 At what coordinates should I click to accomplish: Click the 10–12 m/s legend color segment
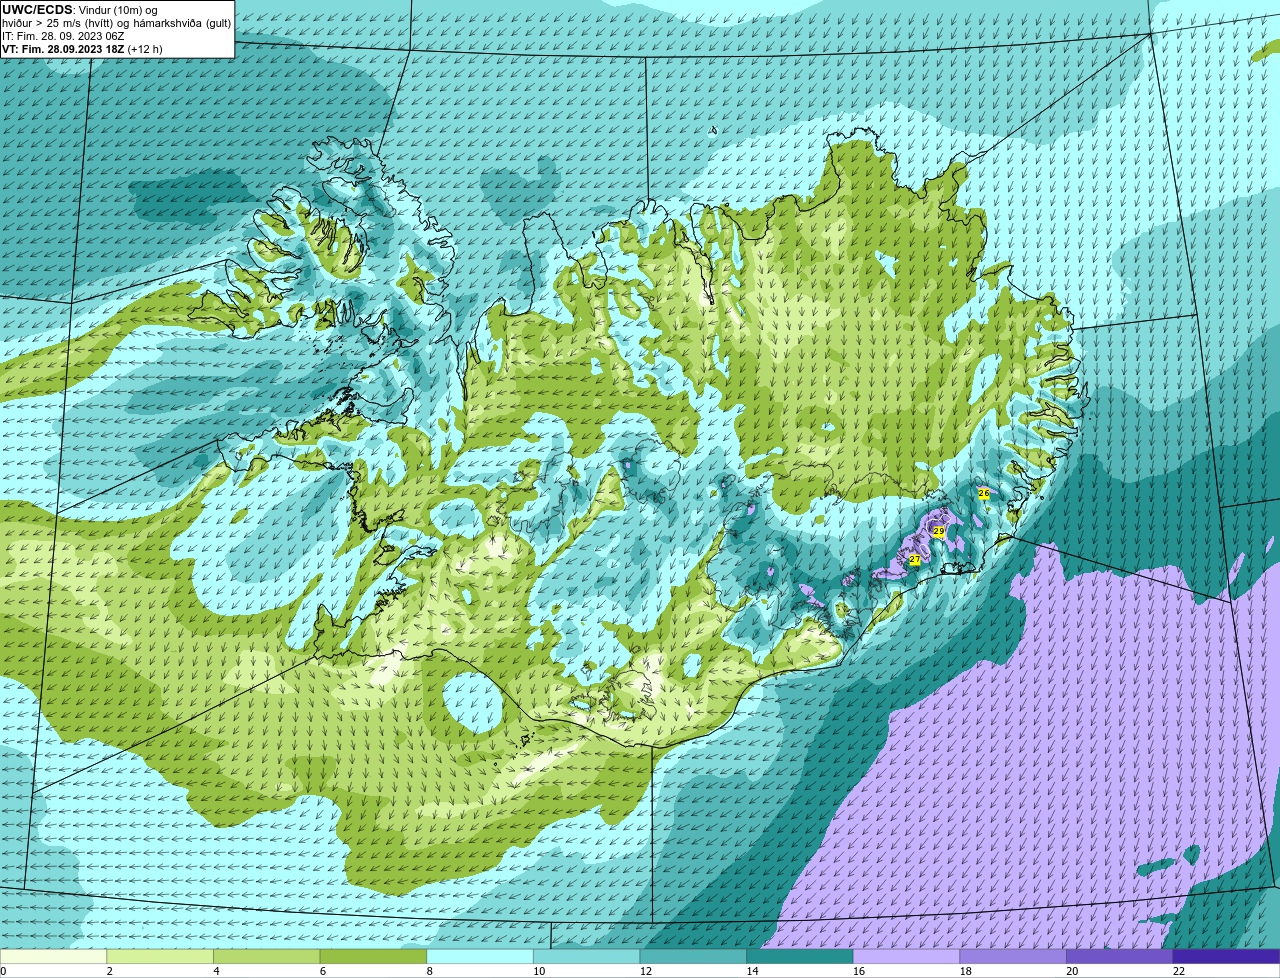pyautogui.click(x=587, y=956)
